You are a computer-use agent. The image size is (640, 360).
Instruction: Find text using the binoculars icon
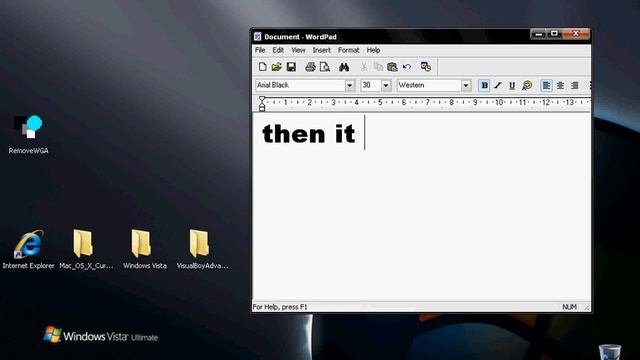(344, 67)
